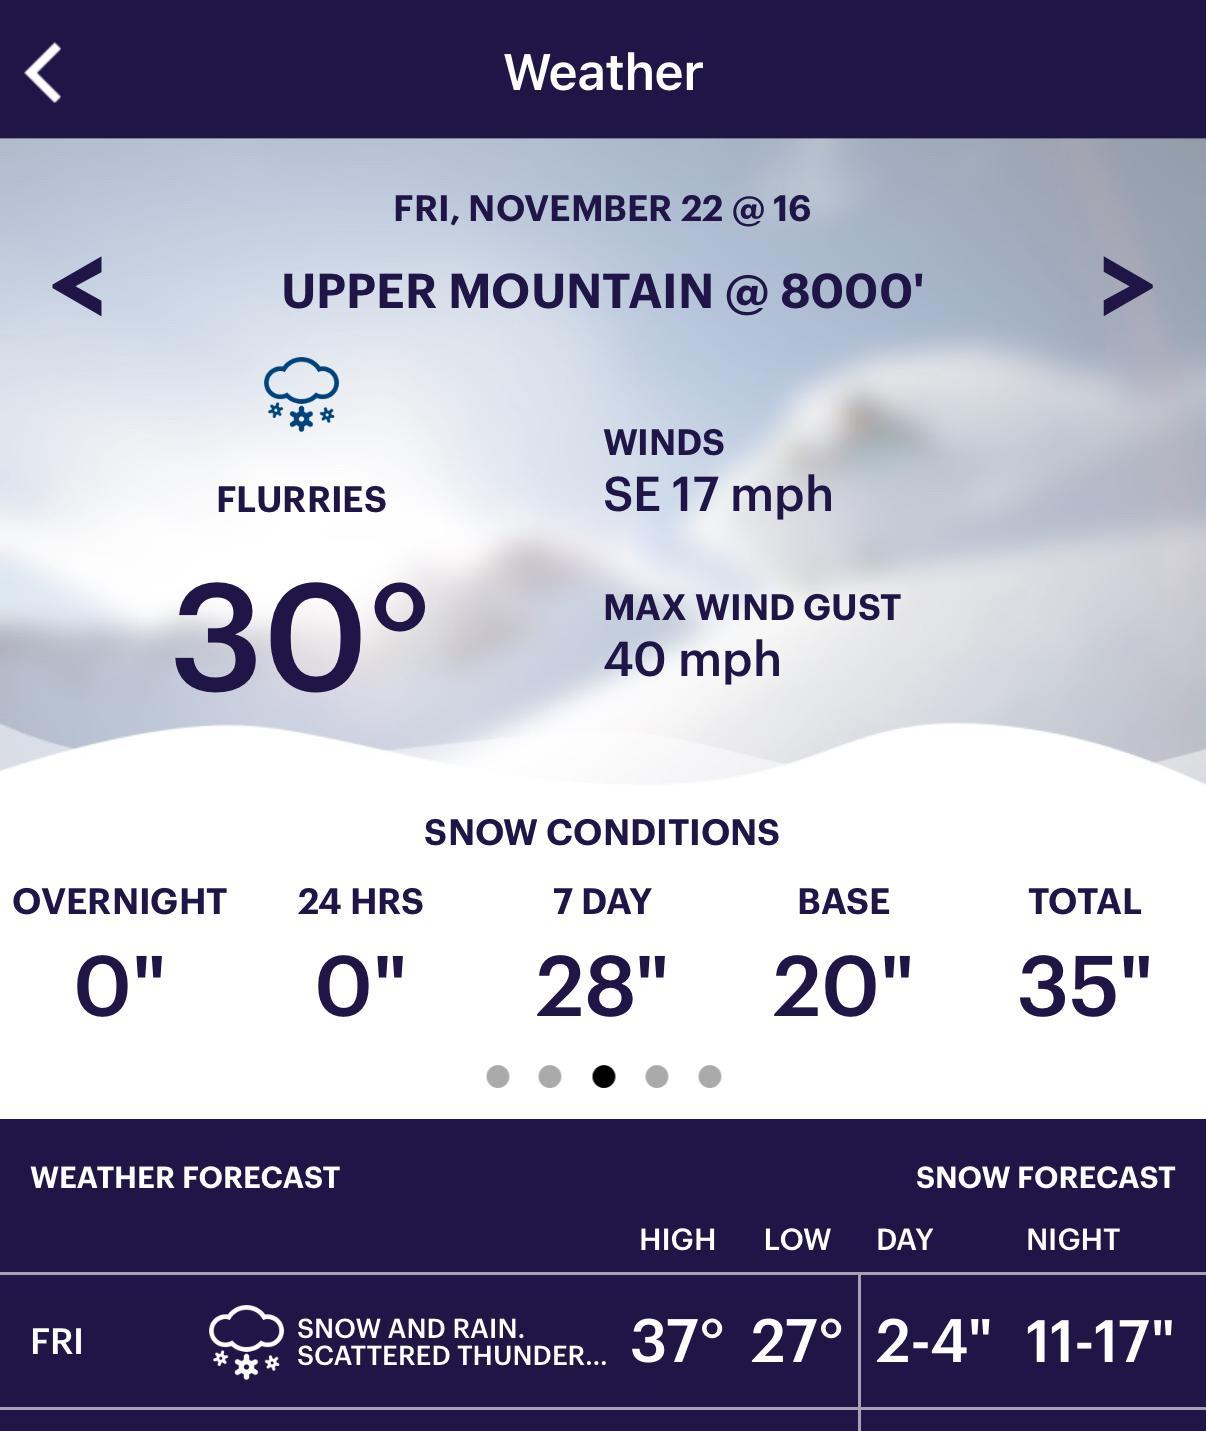Tap the flurries snow cloud icon

[301, 394]
